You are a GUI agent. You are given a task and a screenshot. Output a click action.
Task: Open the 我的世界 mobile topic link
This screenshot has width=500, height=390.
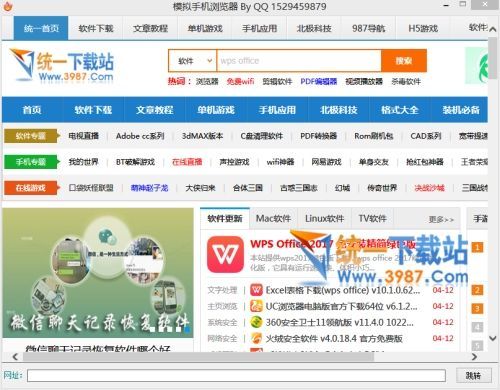[x=83, y=162]
